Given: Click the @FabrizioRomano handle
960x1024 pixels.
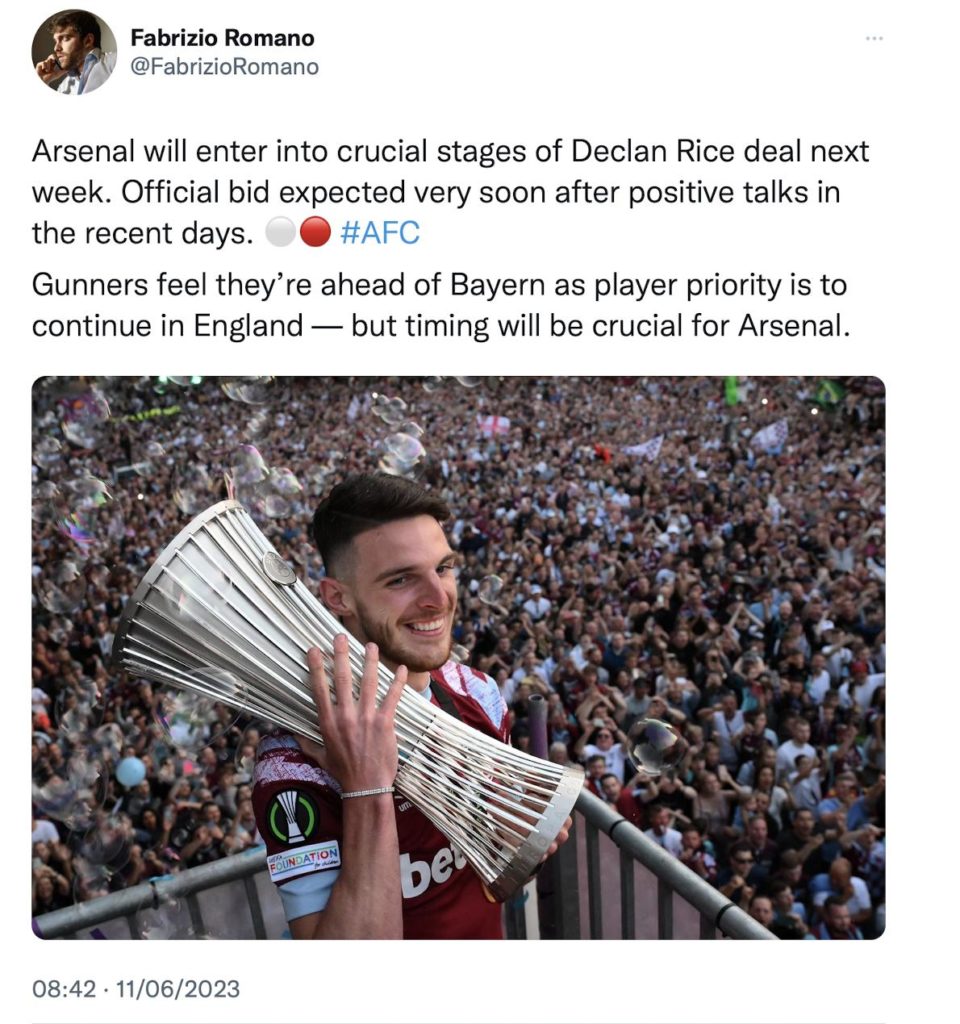Looking at the screenshot, I should [x=225, y=67].
